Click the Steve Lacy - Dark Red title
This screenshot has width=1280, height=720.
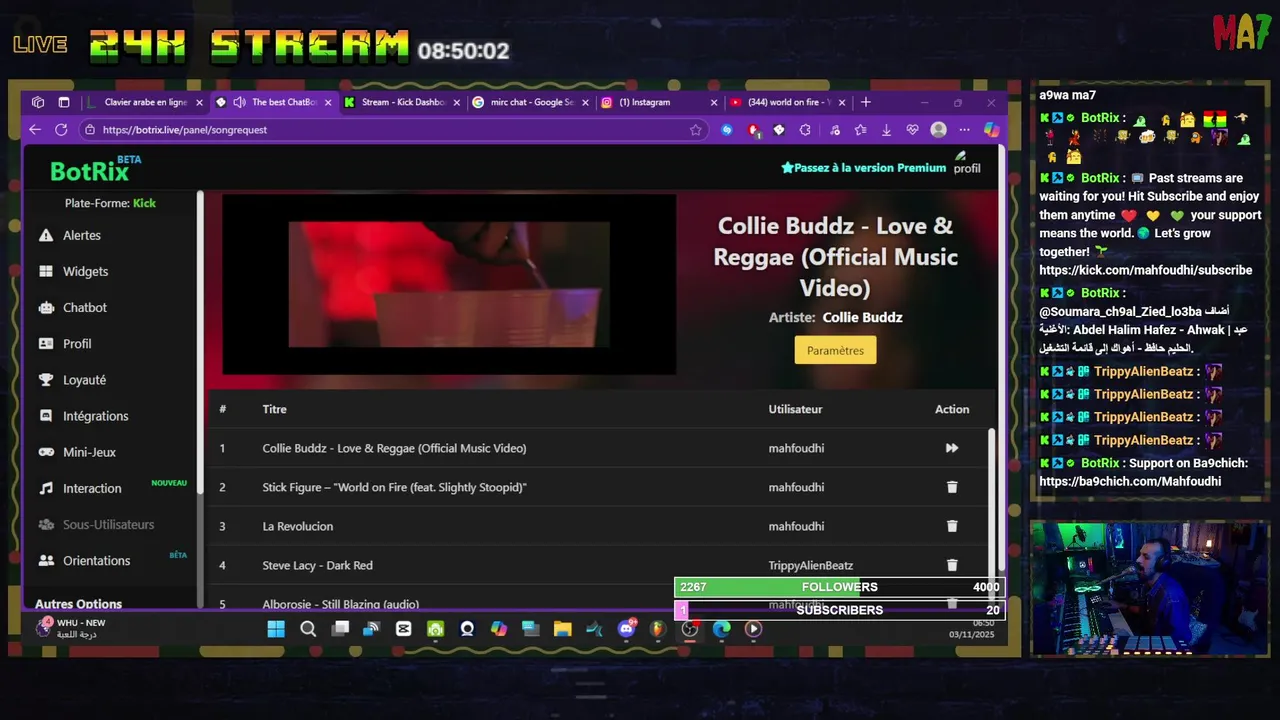pyautogui.click(x=317, y=565)
